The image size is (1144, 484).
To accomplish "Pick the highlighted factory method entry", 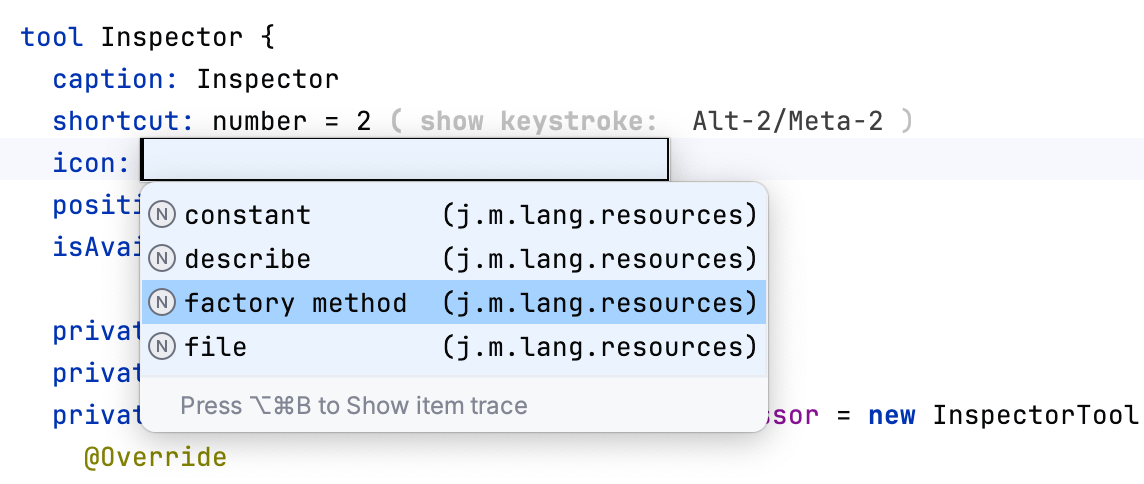I will [296, 303].
